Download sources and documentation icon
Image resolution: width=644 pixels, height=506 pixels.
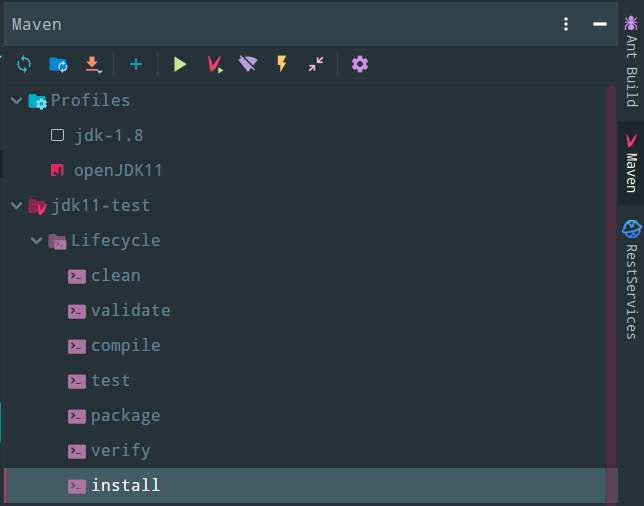(93, 64)
